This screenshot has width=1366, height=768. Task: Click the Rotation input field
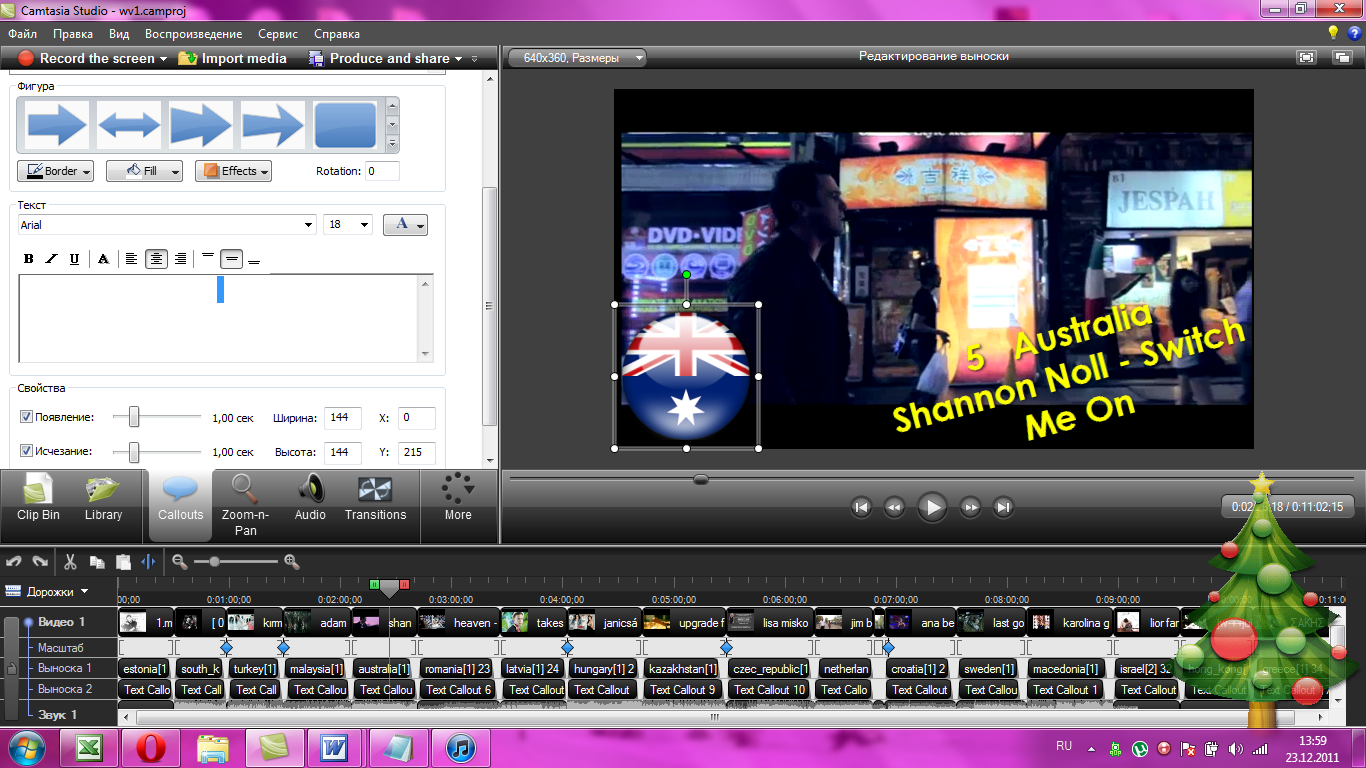tap(382, 171)
